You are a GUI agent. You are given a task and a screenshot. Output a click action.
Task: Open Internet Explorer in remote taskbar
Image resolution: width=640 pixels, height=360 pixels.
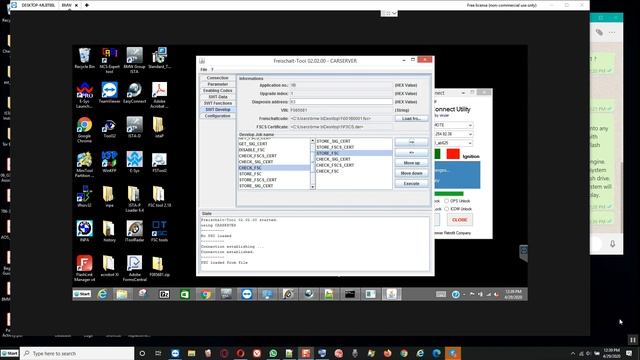(102, 294)
